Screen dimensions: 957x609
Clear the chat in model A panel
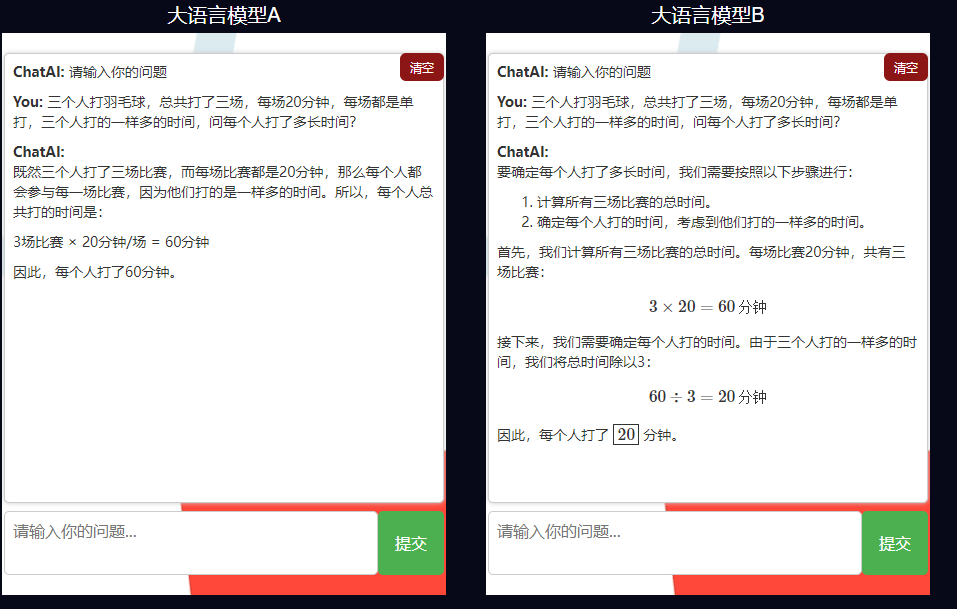[x=422, y=67]
